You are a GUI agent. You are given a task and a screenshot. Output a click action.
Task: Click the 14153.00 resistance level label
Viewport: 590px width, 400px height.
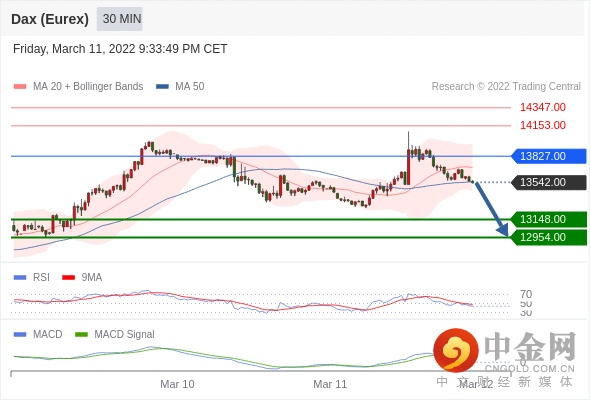pyautogui.click(x=543, y=125)
